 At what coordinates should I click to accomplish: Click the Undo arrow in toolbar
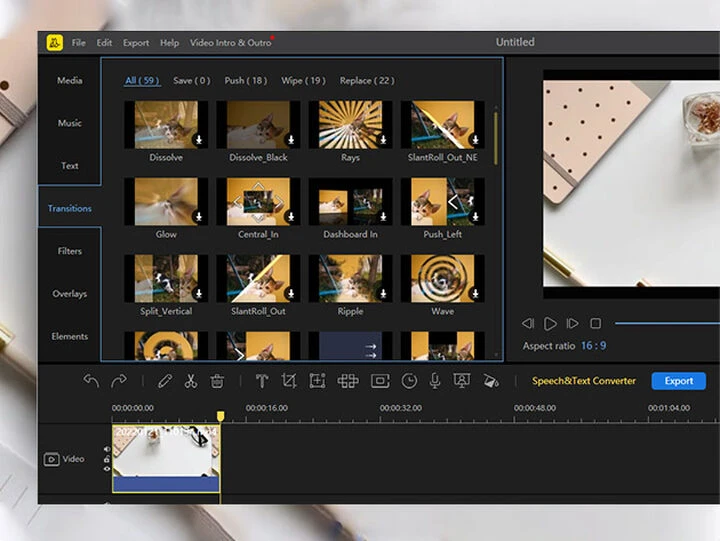coord(91,381)
